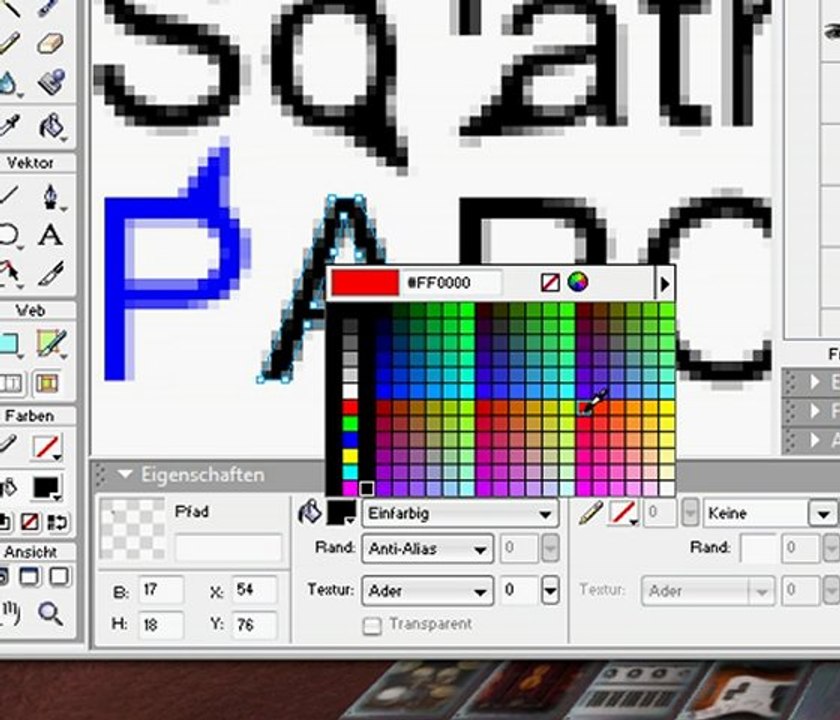This screenshot has height=720, width=840.
Task: Open the black fill color box in Eigenschaften
Action: [341, 513]
